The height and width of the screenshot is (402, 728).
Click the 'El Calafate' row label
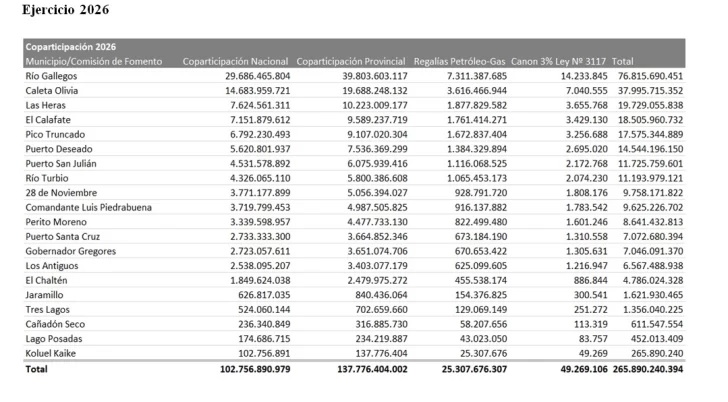coord(50,119)
